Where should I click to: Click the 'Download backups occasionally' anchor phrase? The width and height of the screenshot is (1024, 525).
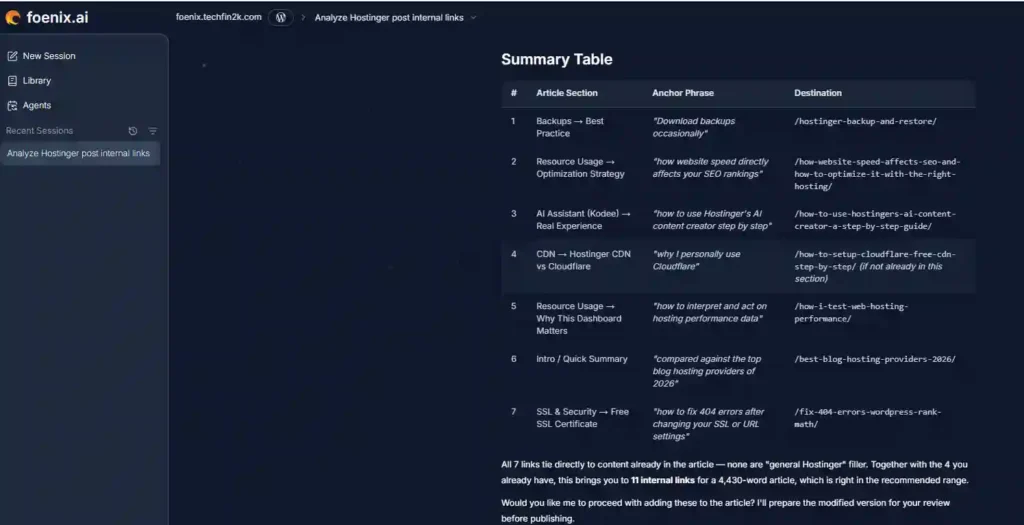click(694, 127)
